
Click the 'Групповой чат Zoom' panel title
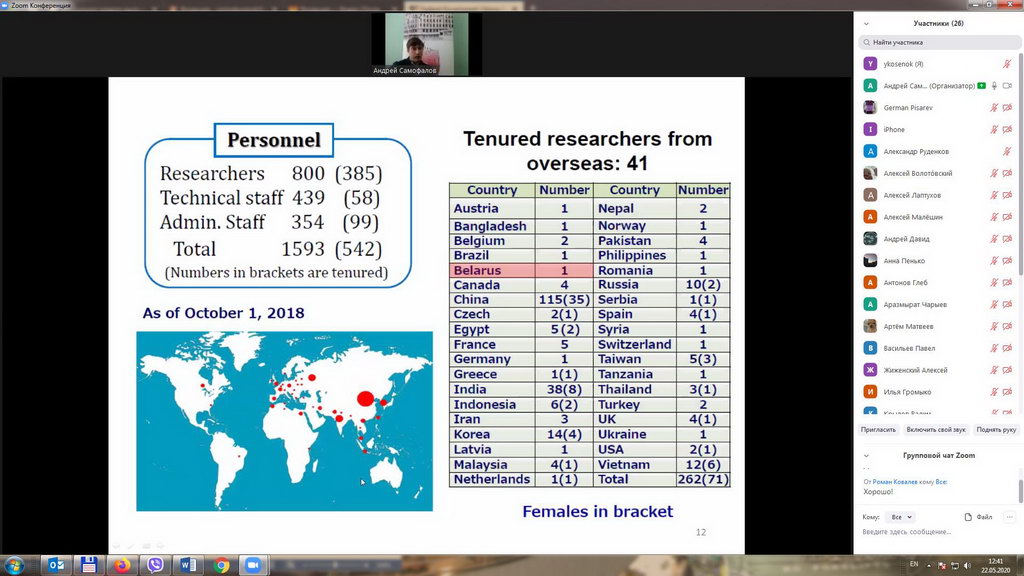click(939, 456)
